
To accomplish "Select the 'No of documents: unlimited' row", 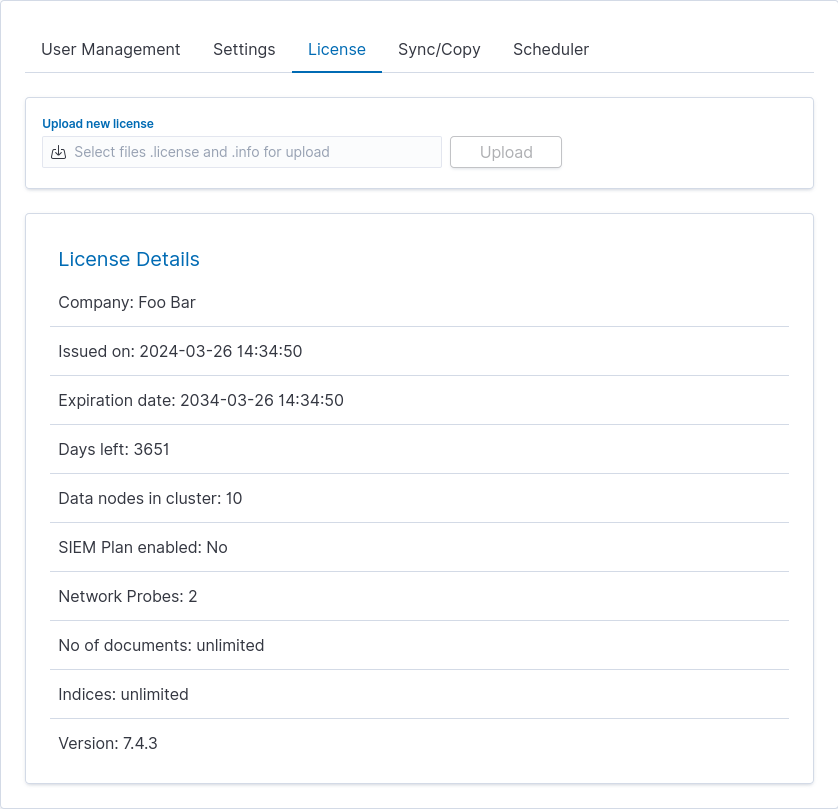I will 420,645.
